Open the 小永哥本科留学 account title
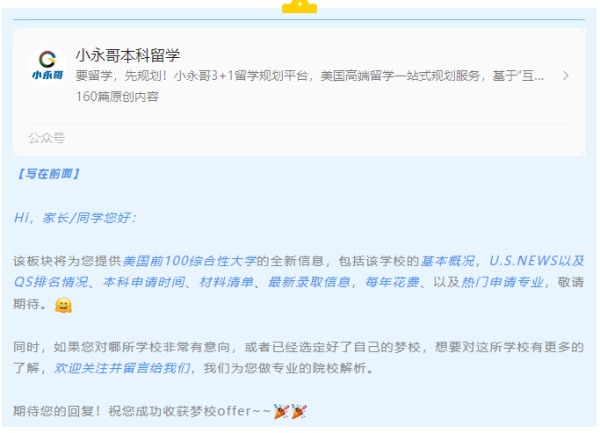This screenshot has width=600, height=433. tap(128, 55)
